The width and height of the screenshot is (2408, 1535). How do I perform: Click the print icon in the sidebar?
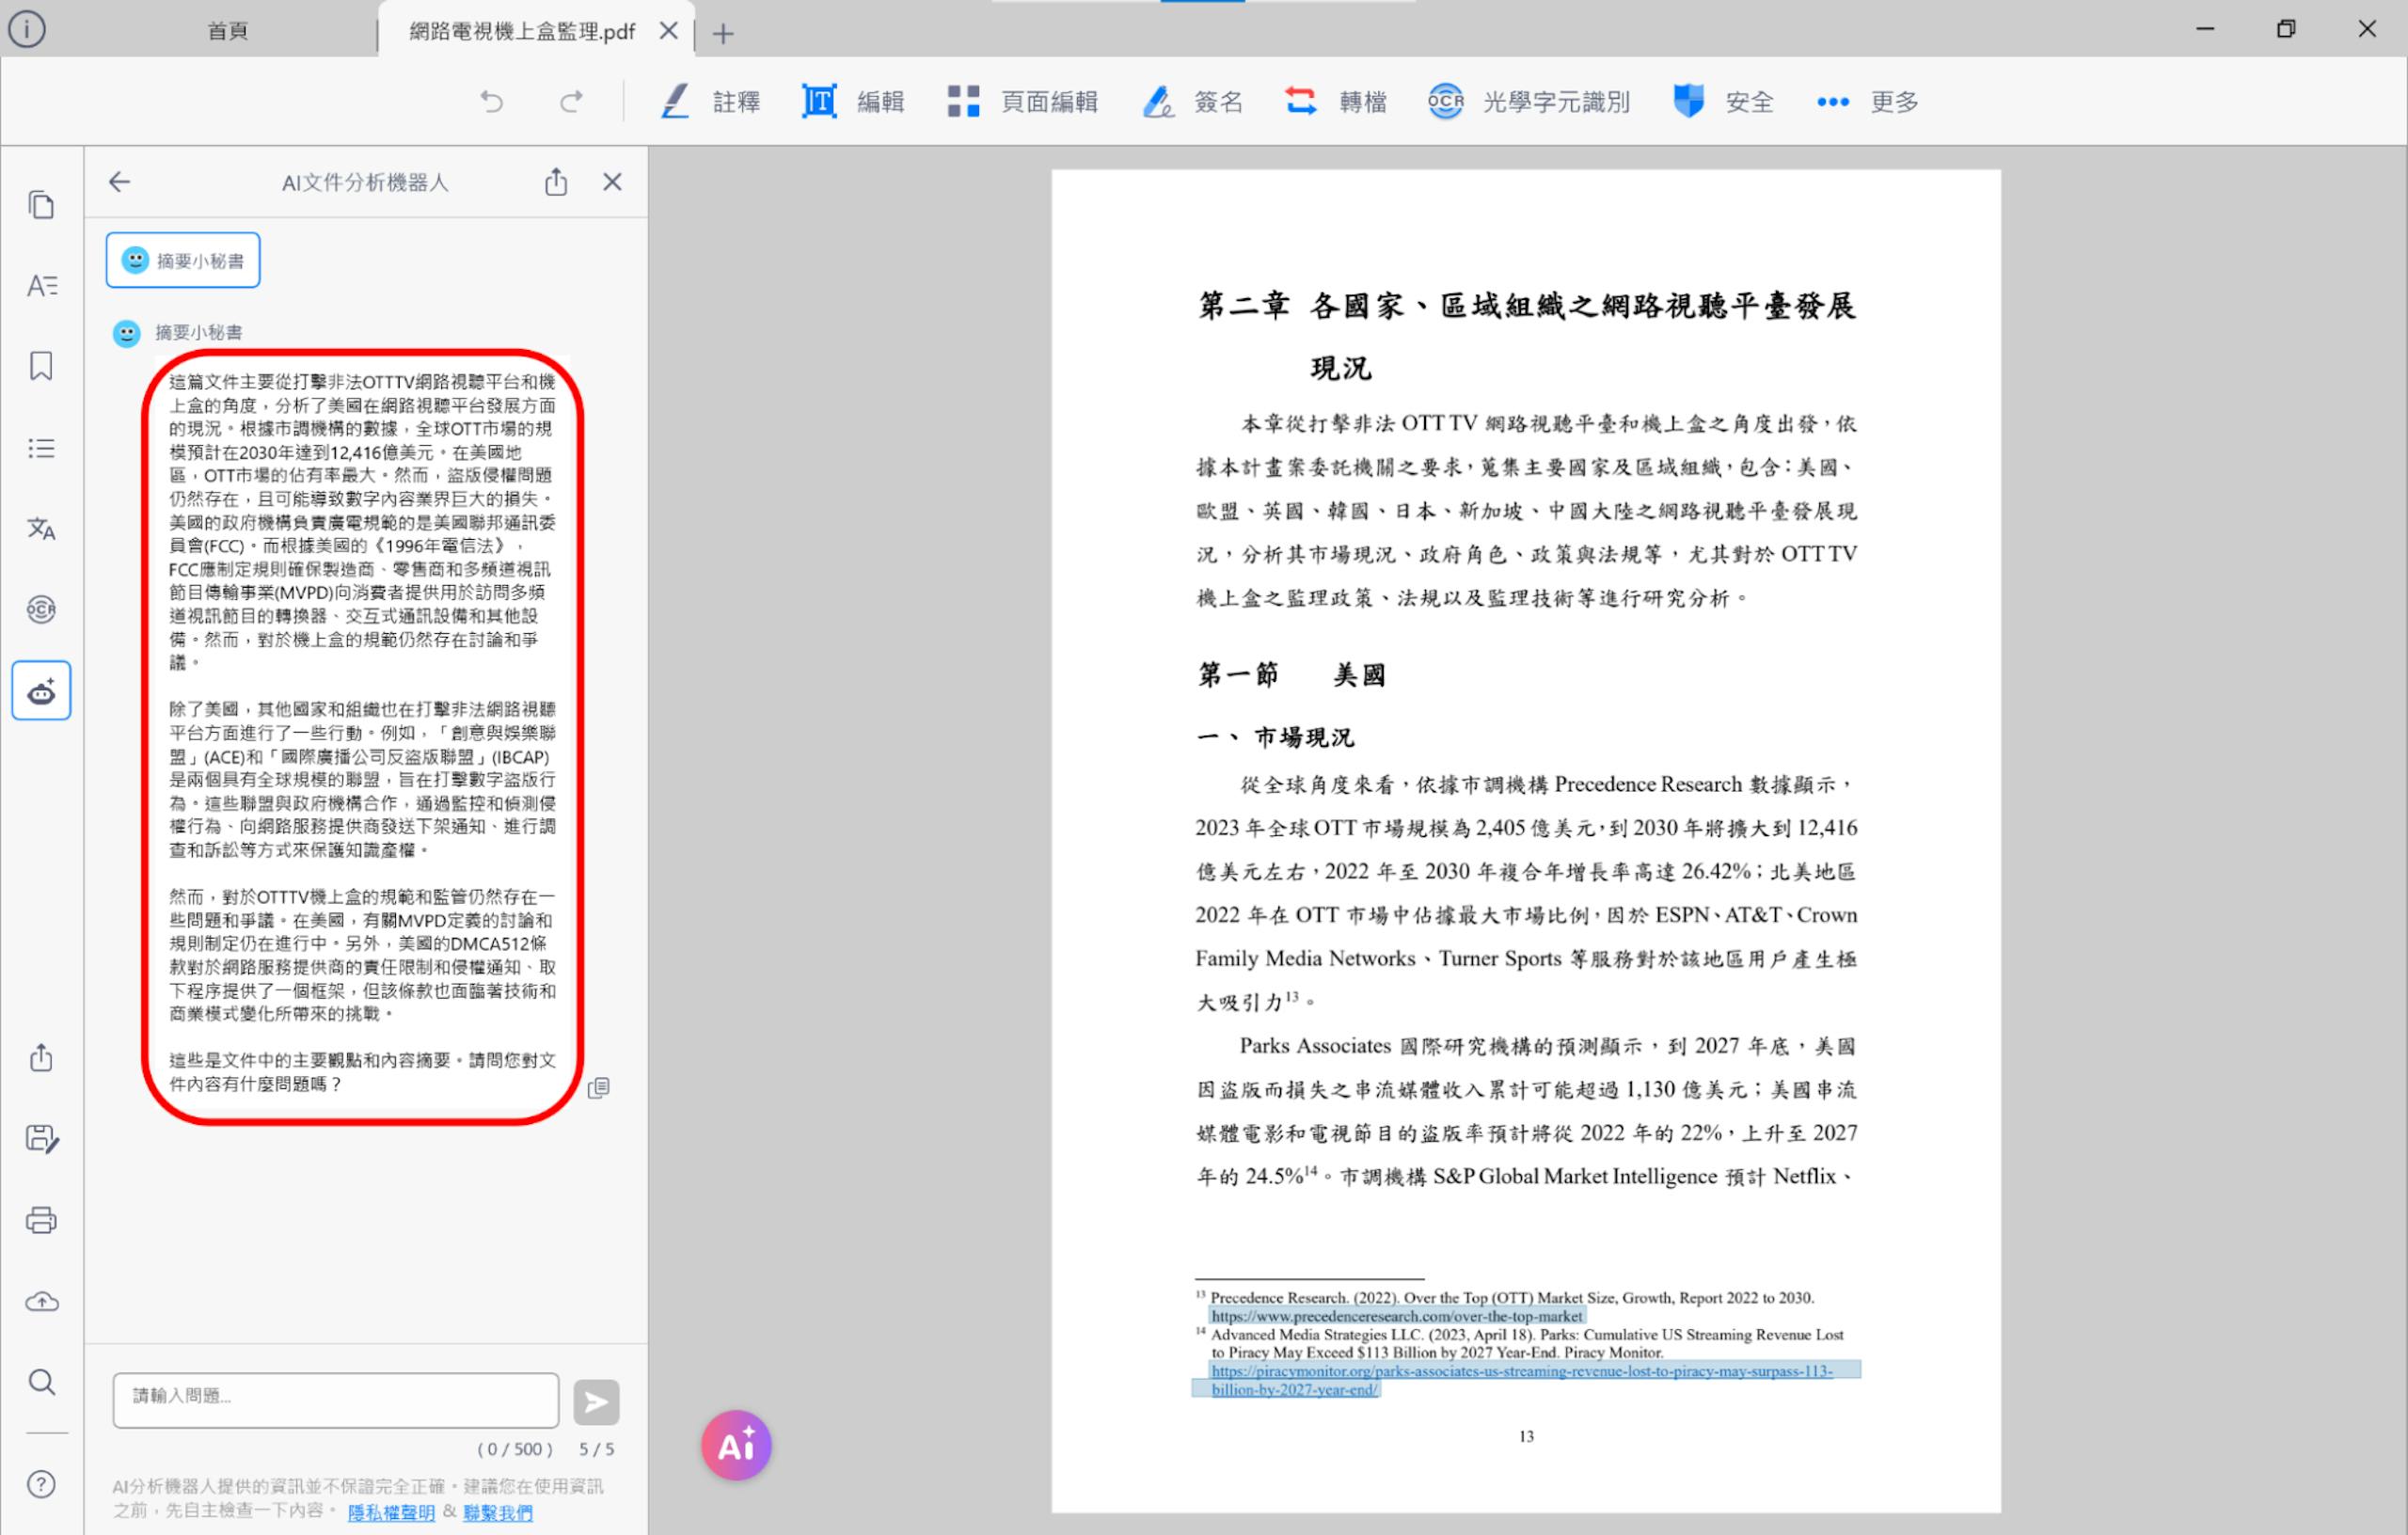41,1220
